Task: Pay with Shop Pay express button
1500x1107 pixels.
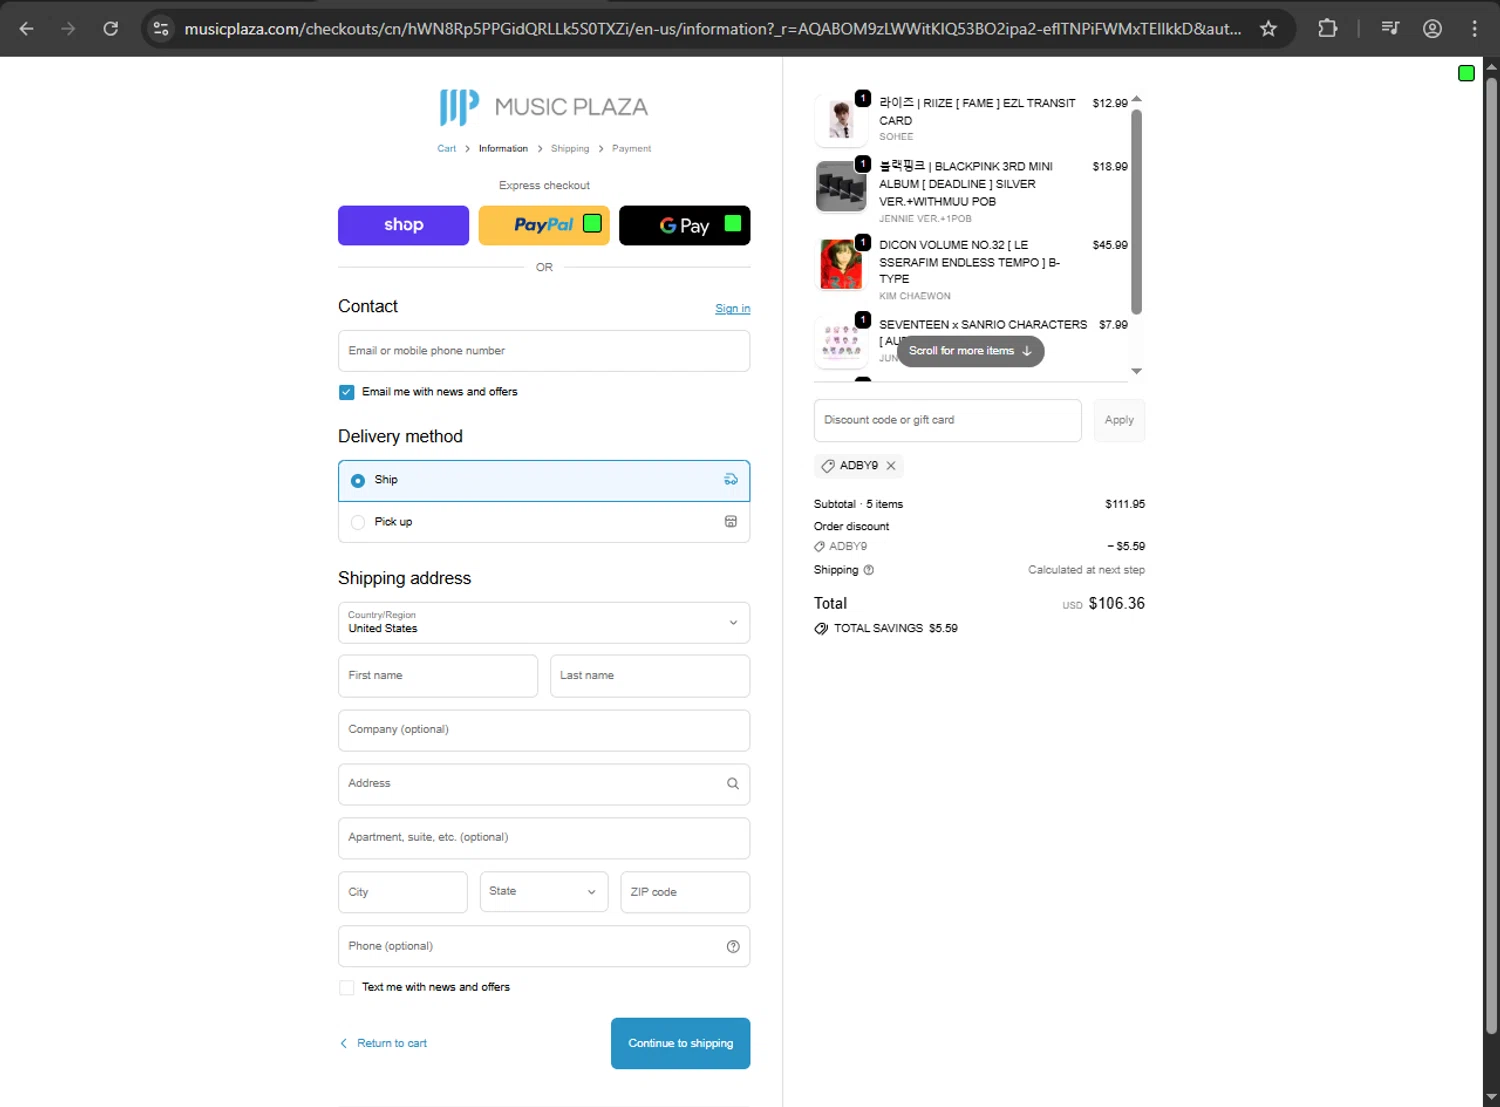Action: 403,225
